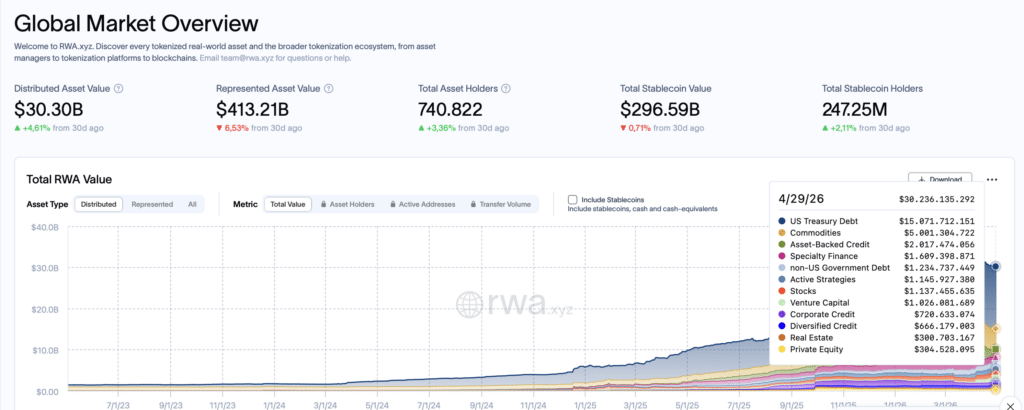Switch to Active Addresses metric
The width and height of the screenshot is (1024, 410).
click(x=423, y=204)
